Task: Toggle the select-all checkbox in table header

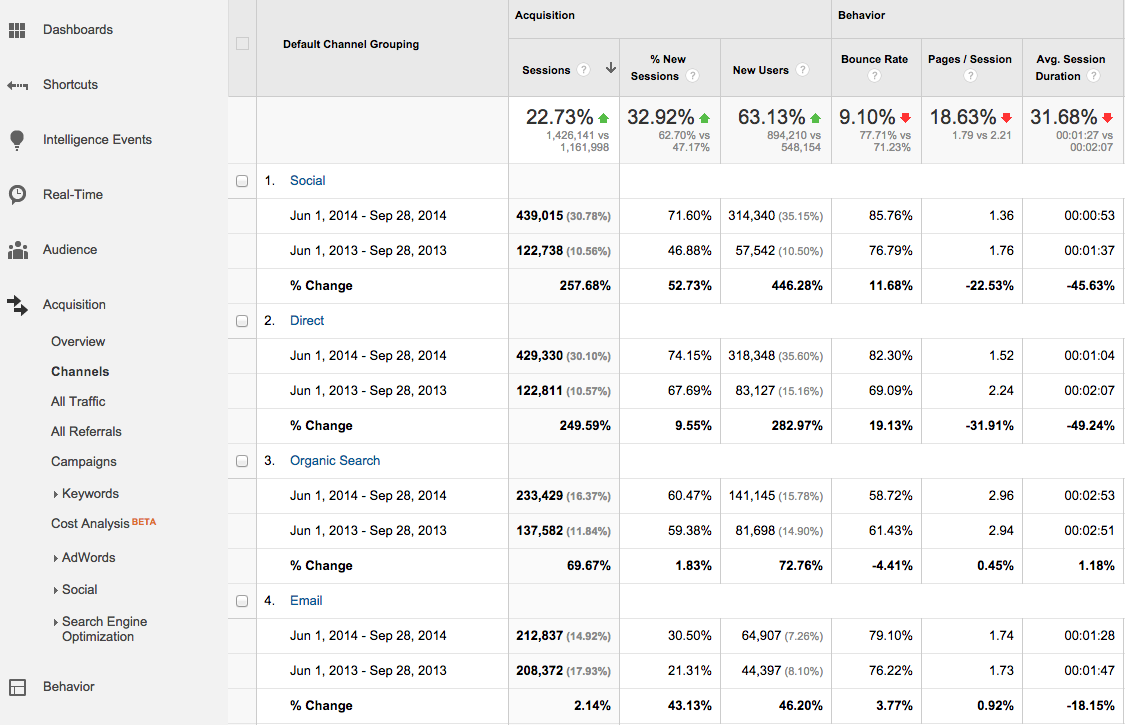Action: click(x=242, y=44)
